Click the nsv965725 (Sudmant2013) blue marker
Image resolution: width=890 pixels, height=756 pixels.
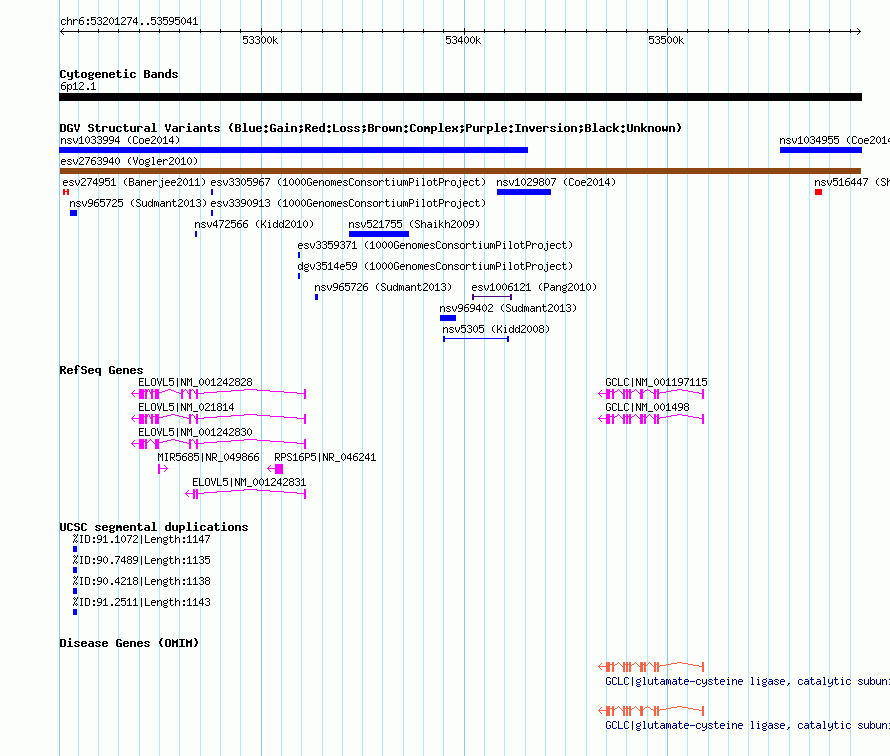(x=73, y=213)
